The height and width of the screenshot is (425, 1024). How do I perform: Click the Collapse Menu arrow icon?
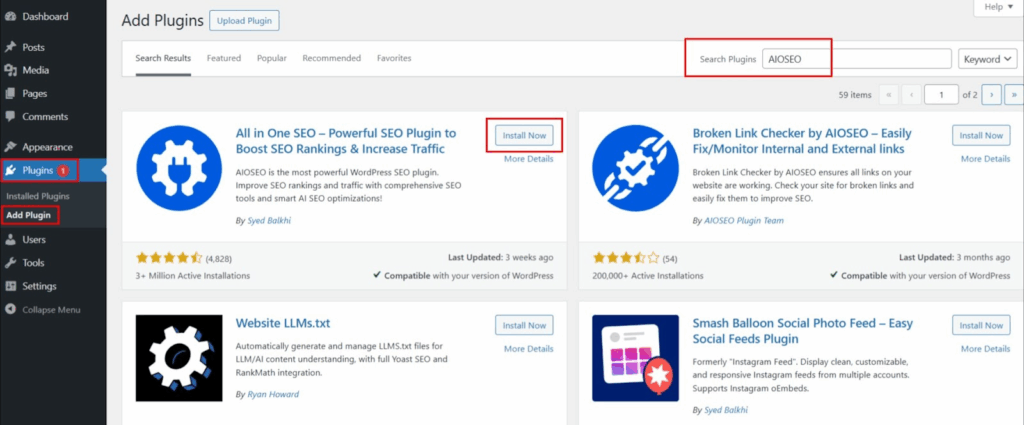[10, 309]
